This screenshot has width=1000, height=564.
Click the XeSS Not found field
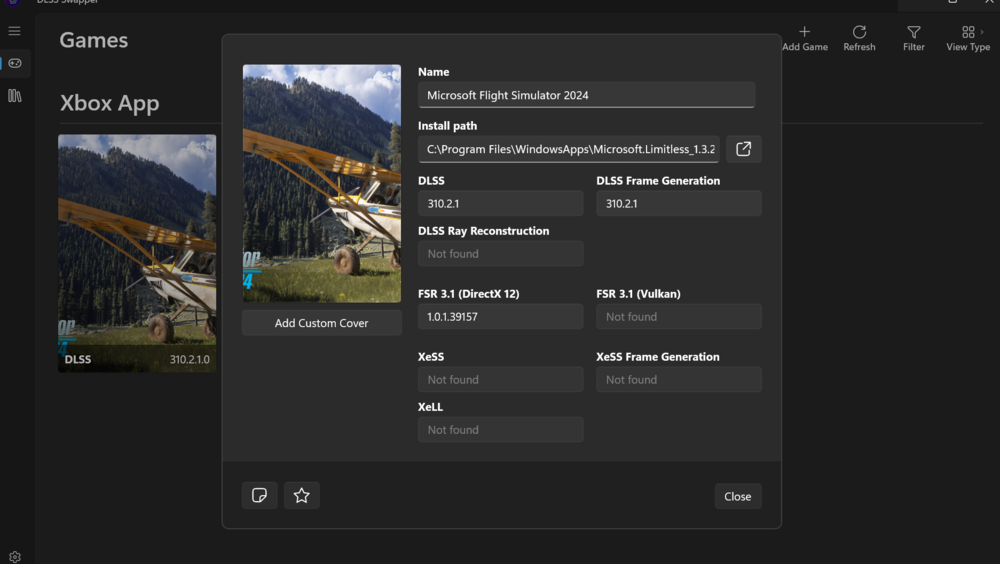point(500,380)
